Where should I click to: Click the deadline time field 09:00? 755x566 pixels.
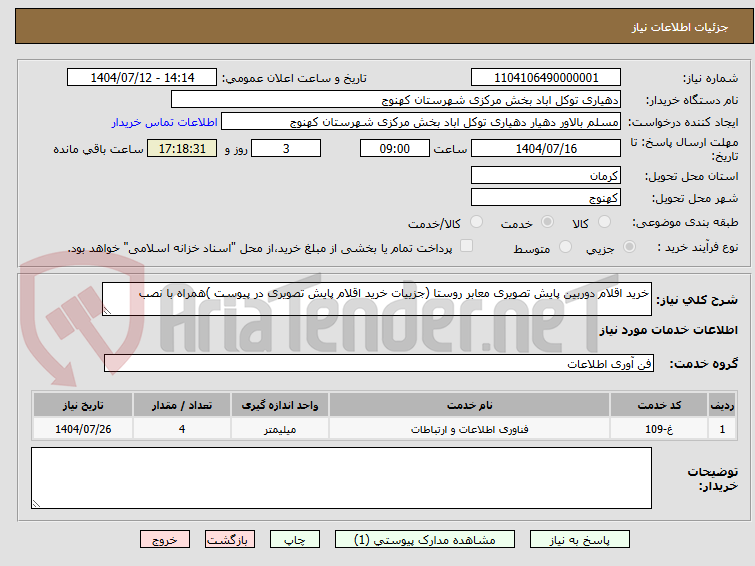[x=394, y=148]
